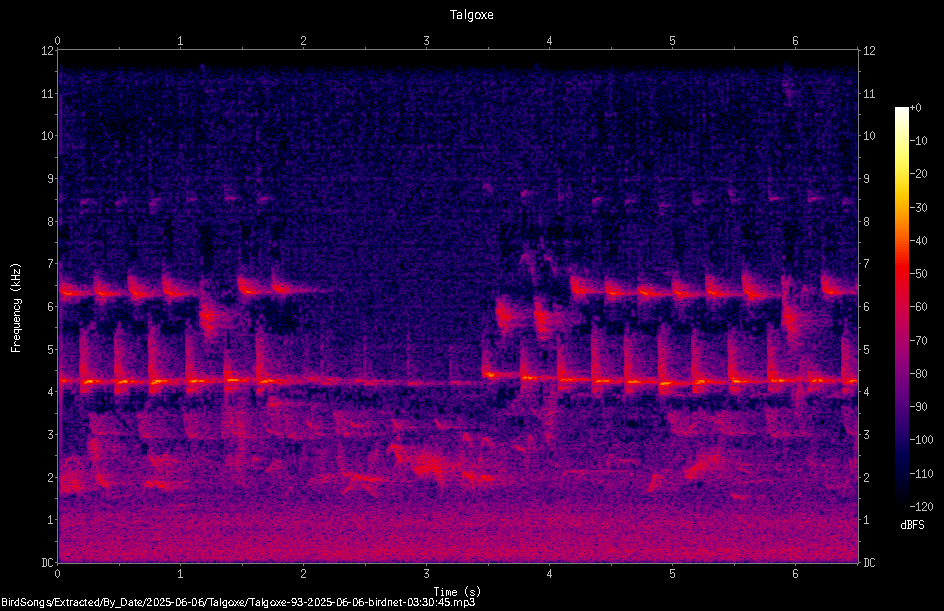Screen dimensions: 944x611
Task: Click the Time (s) axis label
Action: (x=457, y=592)
